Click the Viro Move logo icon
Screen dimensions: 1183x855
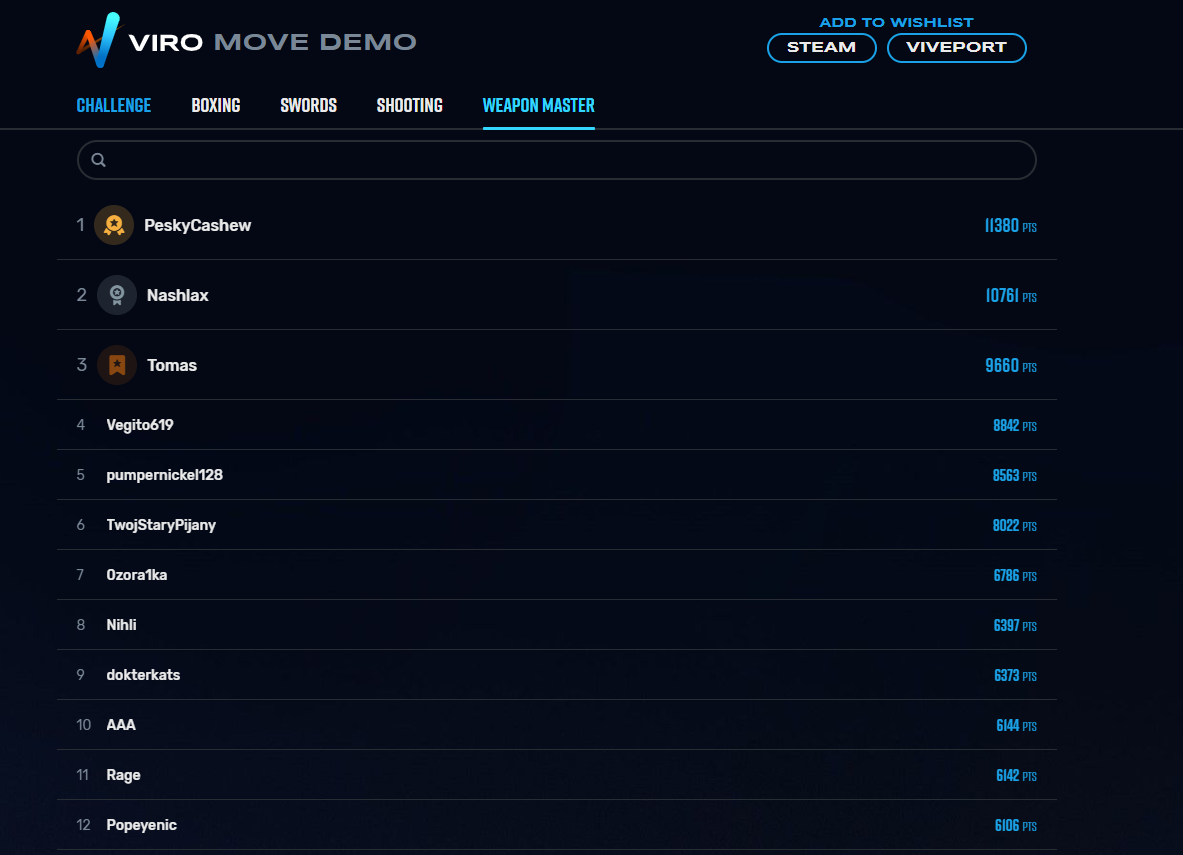(x=98, y=40)
